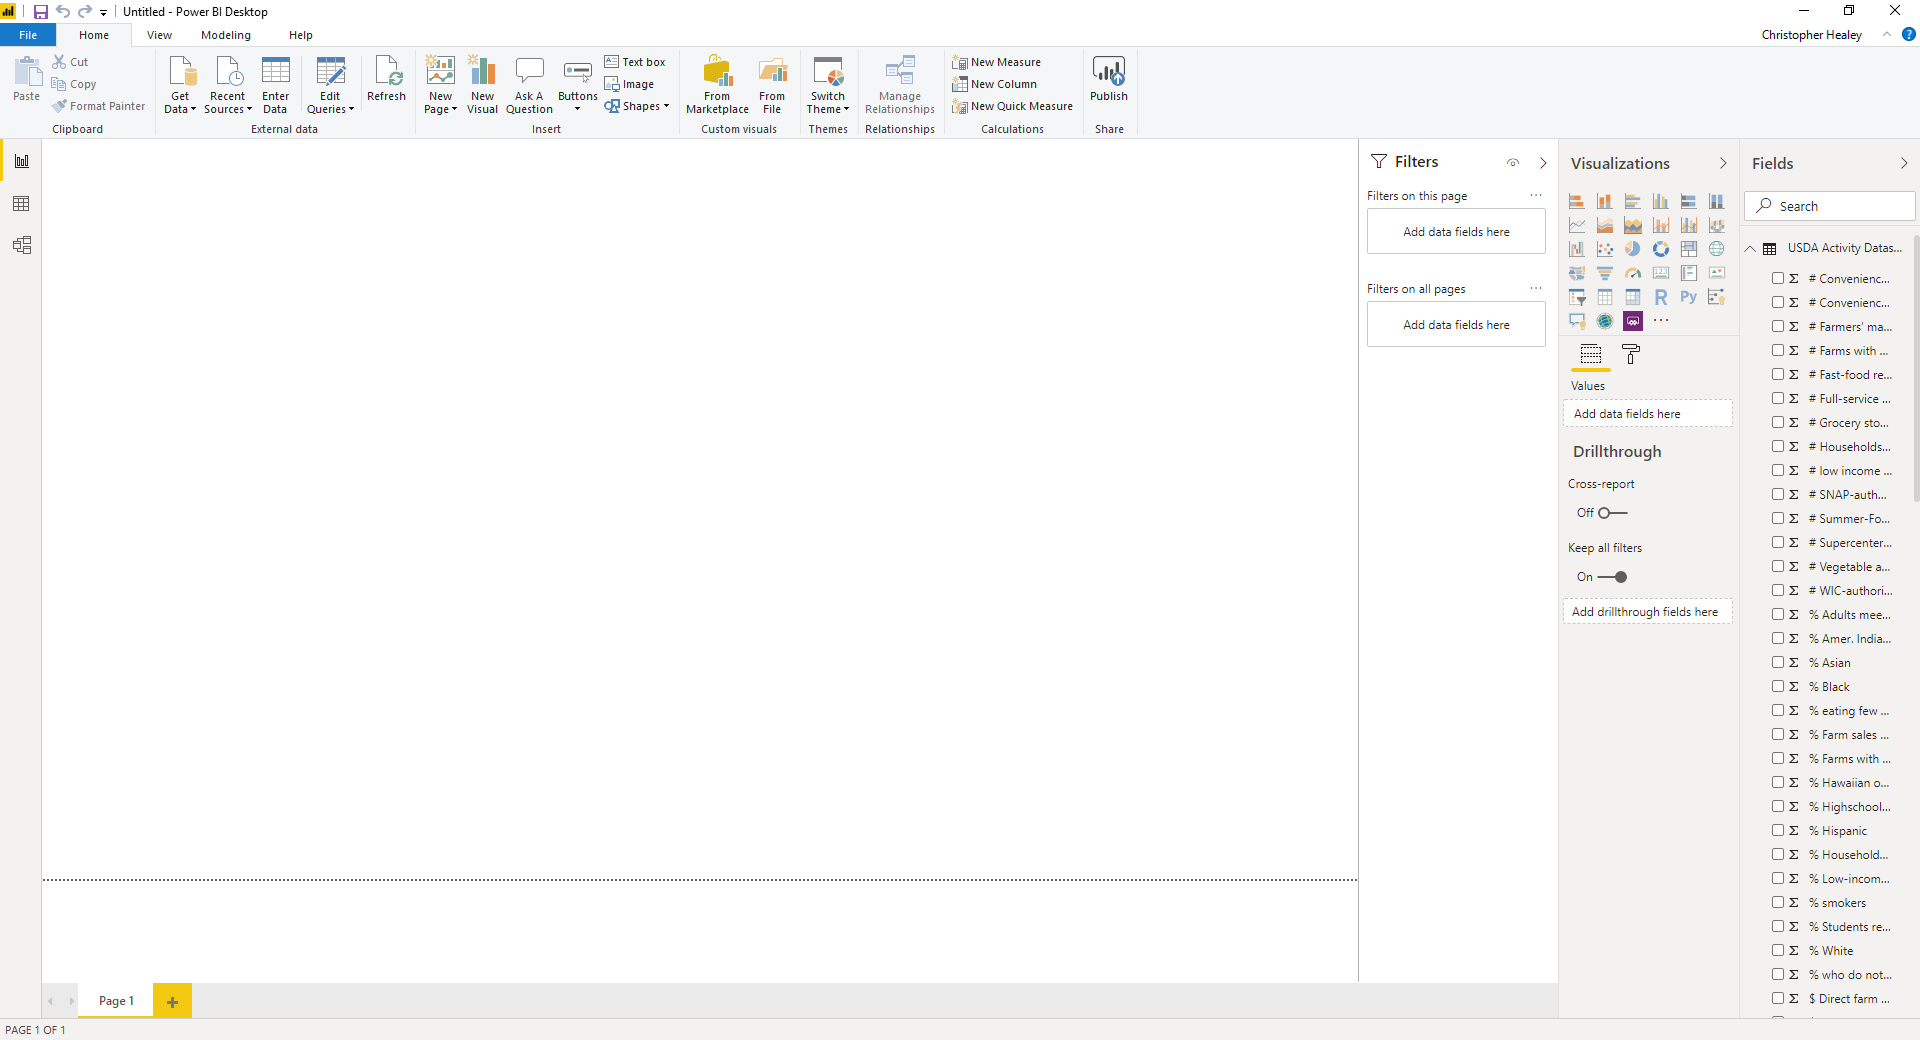This screenshot has height=1040, width=1920.
Task: Open the Help ribbon tab
Action: (x=301, y=35)
